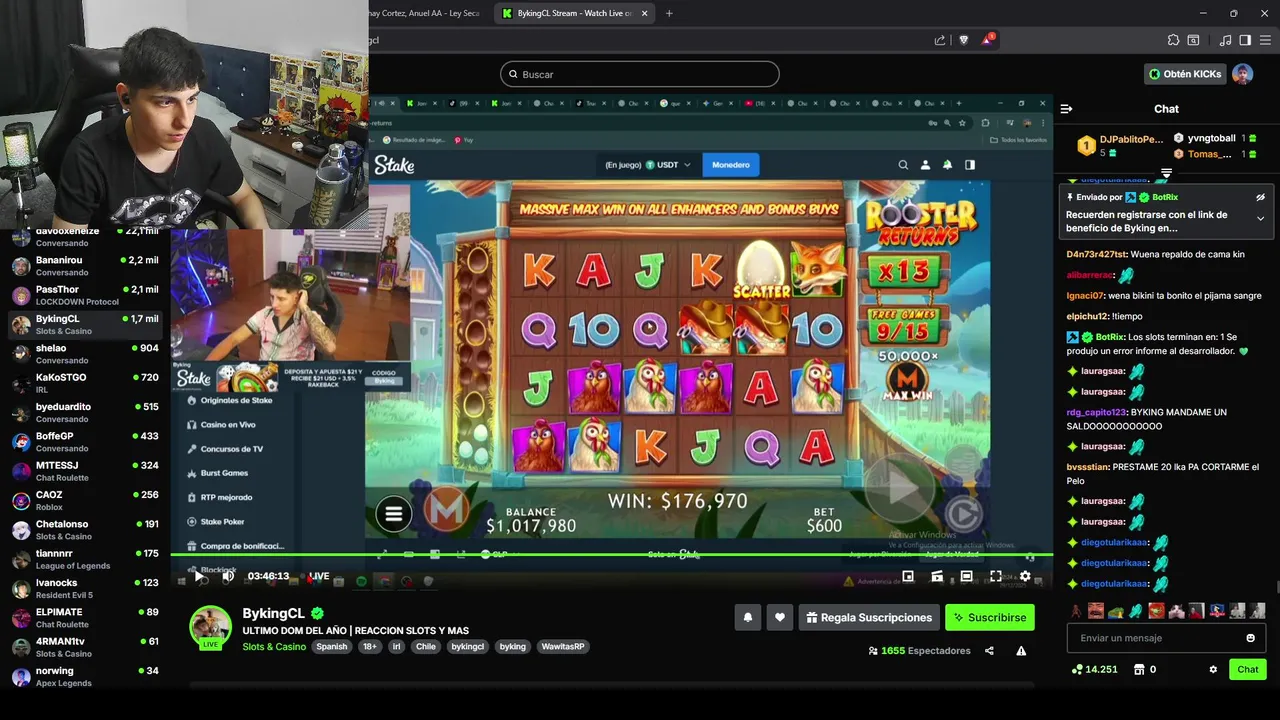Open byeduardito channel in sidebar
The height and width of the screenshot is (720, 1280).
85,412
